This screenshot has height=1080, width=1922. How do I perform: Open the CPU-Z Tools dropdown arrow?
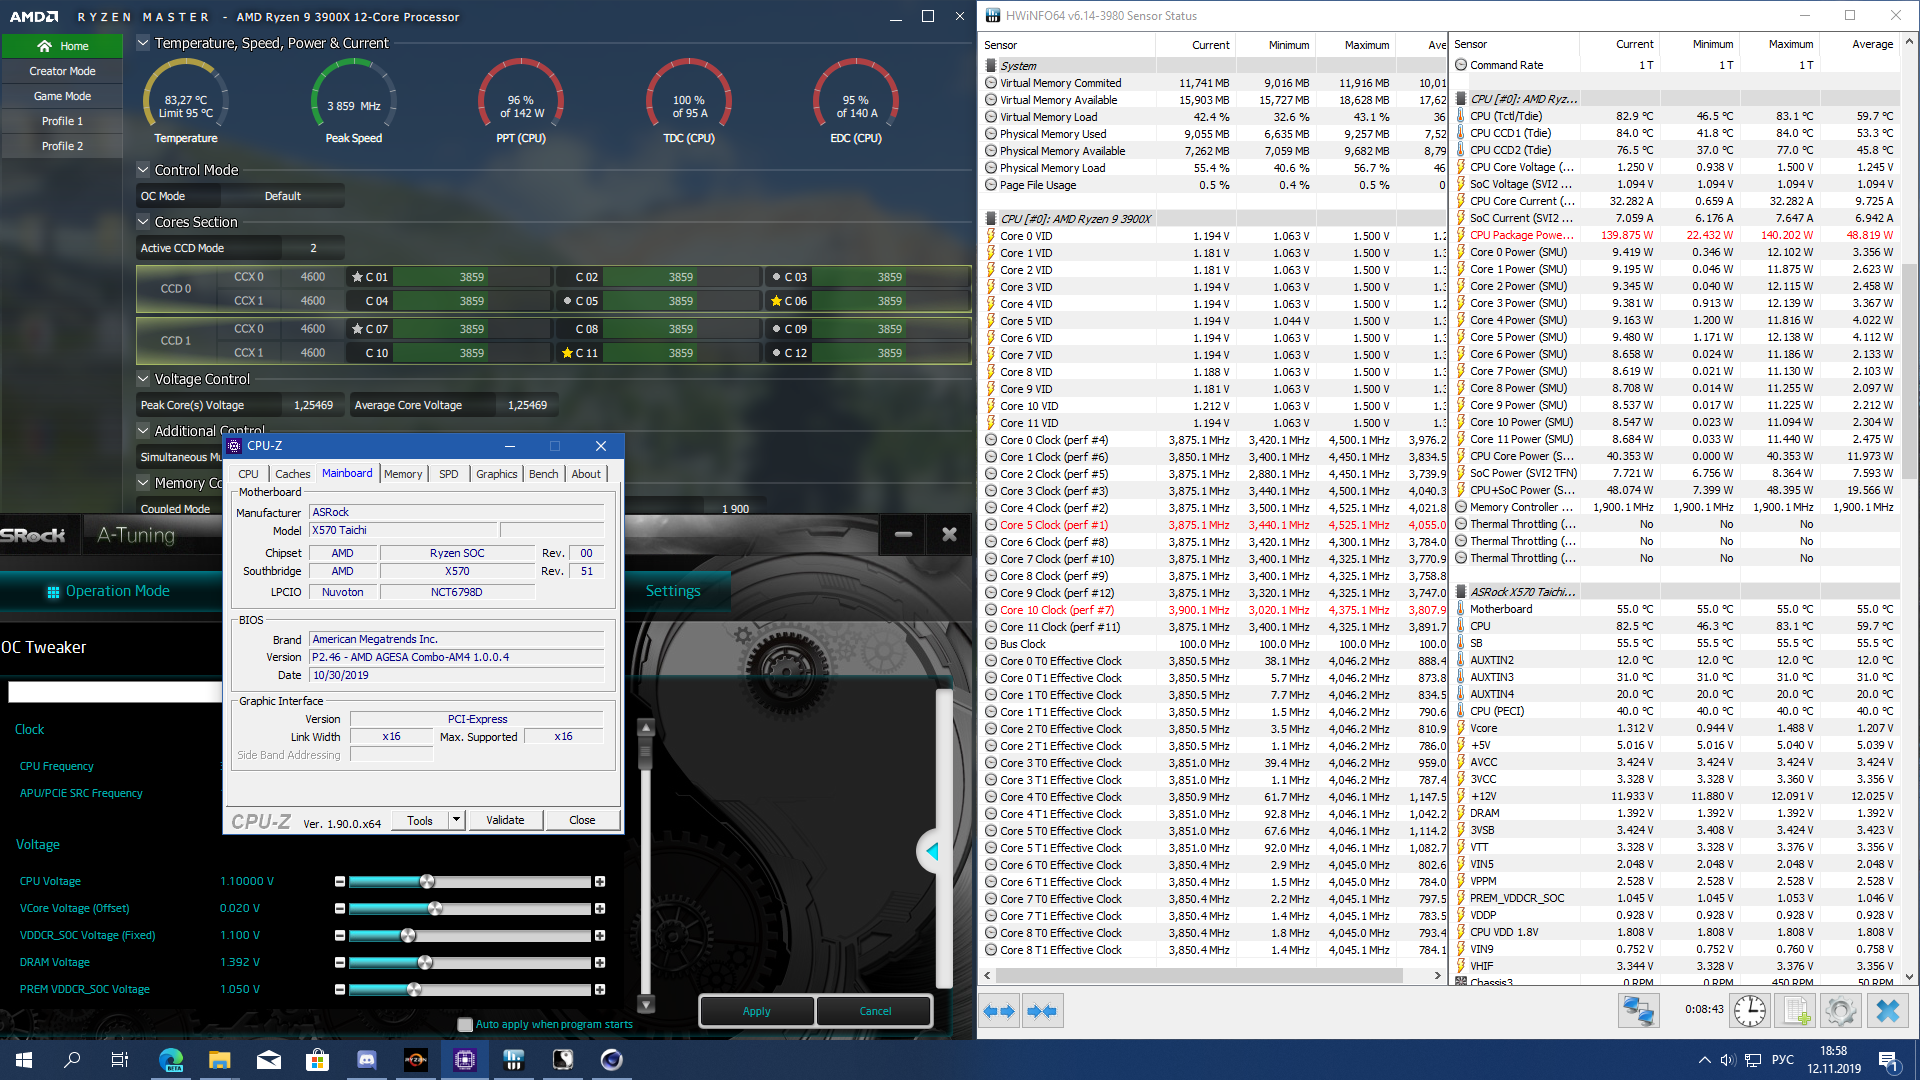[456, 820]
